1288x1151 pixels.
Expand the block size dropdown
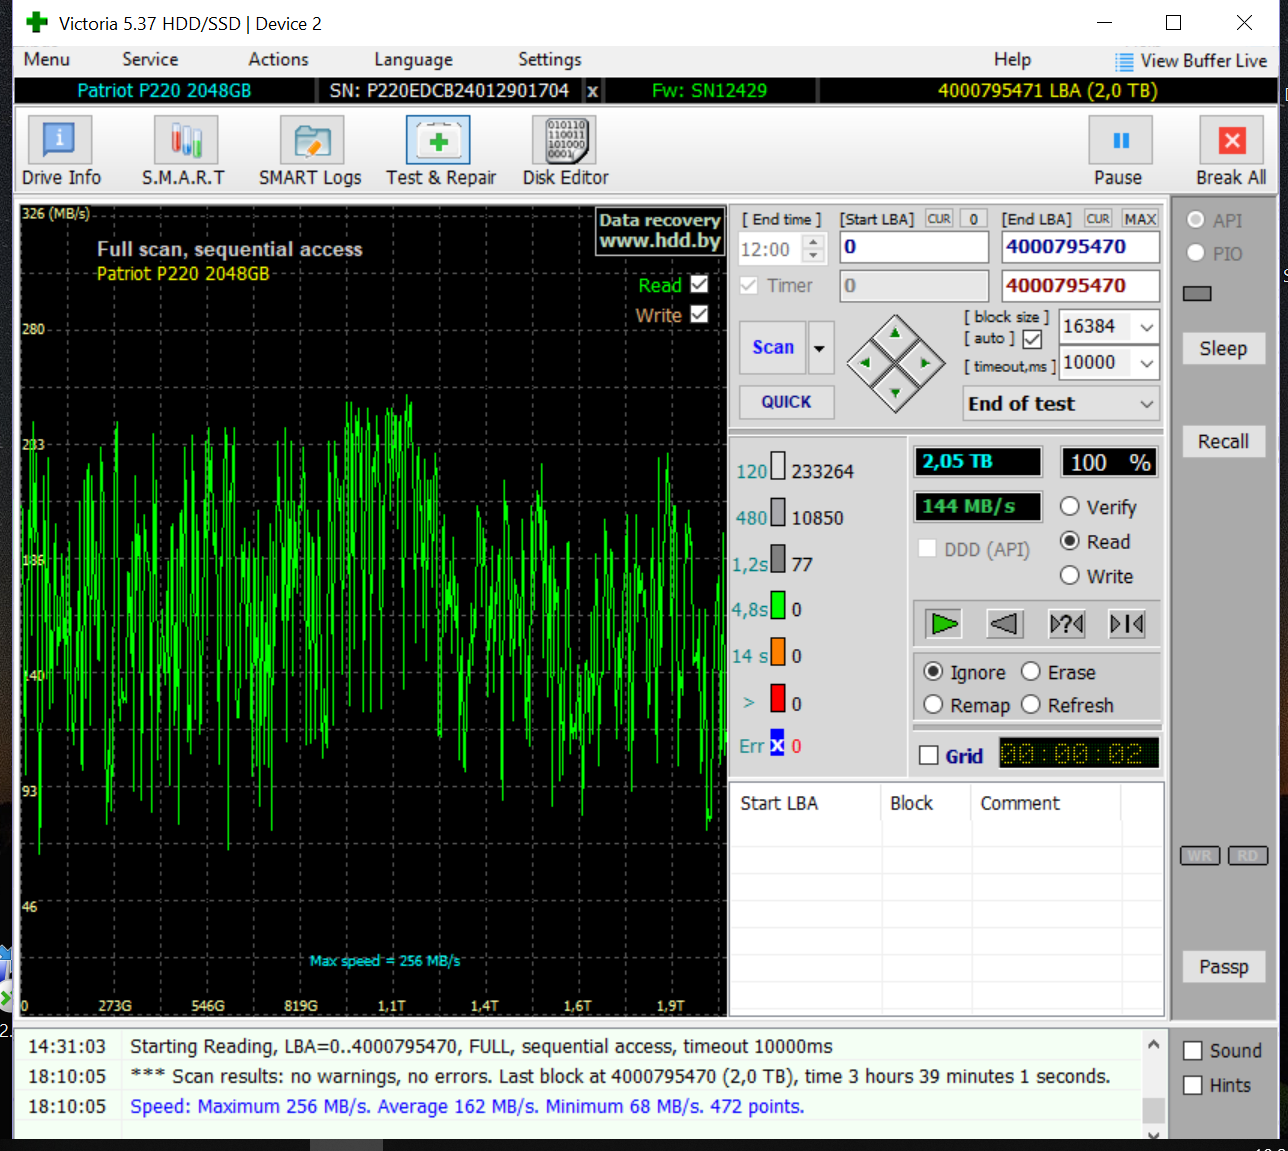pos(1146,327)
